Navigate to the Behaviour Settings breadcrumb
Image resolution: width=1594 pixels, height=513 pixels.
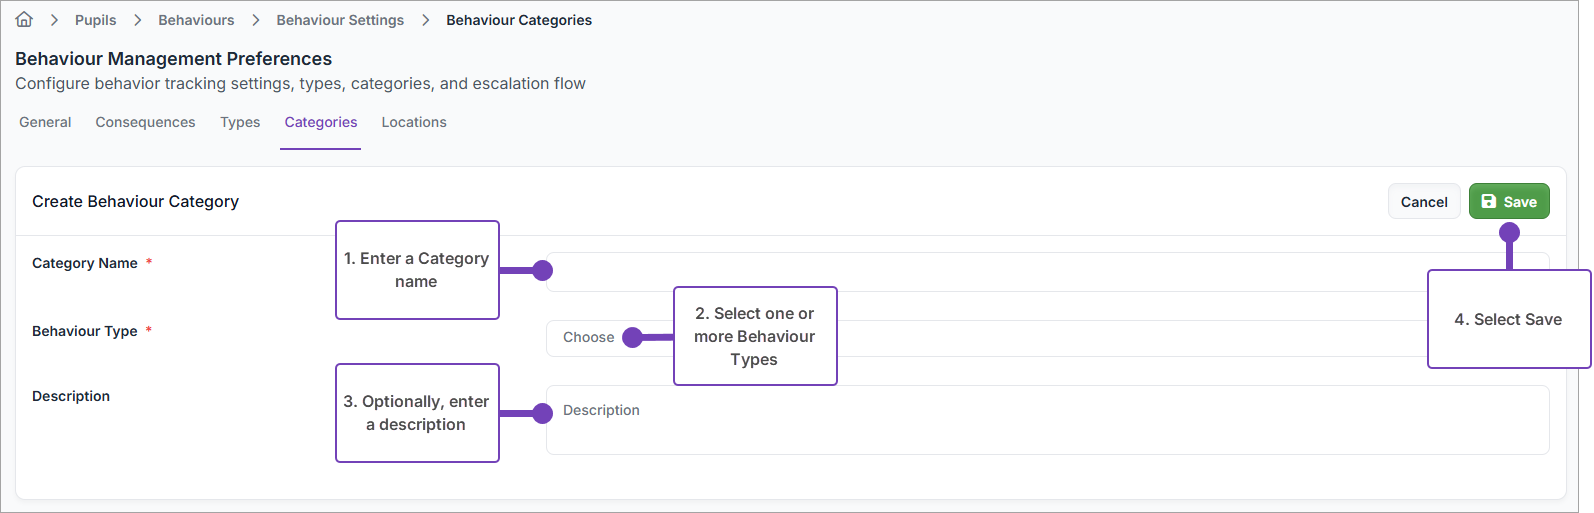point(340,20)
